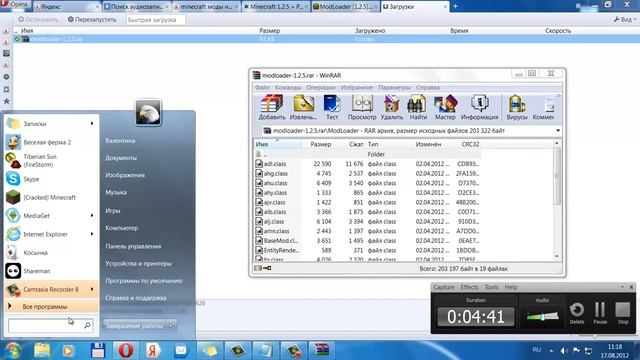The height and width of the screenshot is (360, 640).
Task: Click the user account eagle picture
Action: coord(148,112)
